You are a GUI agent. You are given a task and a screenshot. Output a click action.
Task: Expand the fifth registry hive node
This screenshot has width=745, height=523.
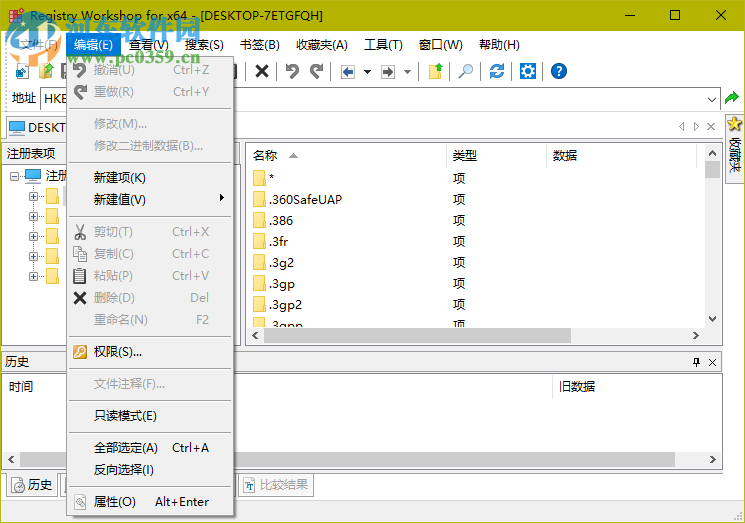pos(33,276)
